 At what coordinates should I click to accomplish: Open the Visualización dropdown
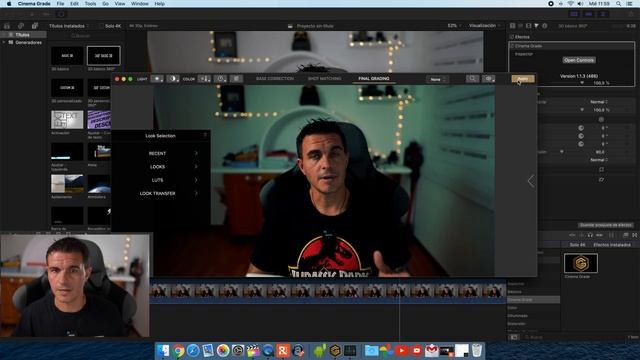coord(484,26)
